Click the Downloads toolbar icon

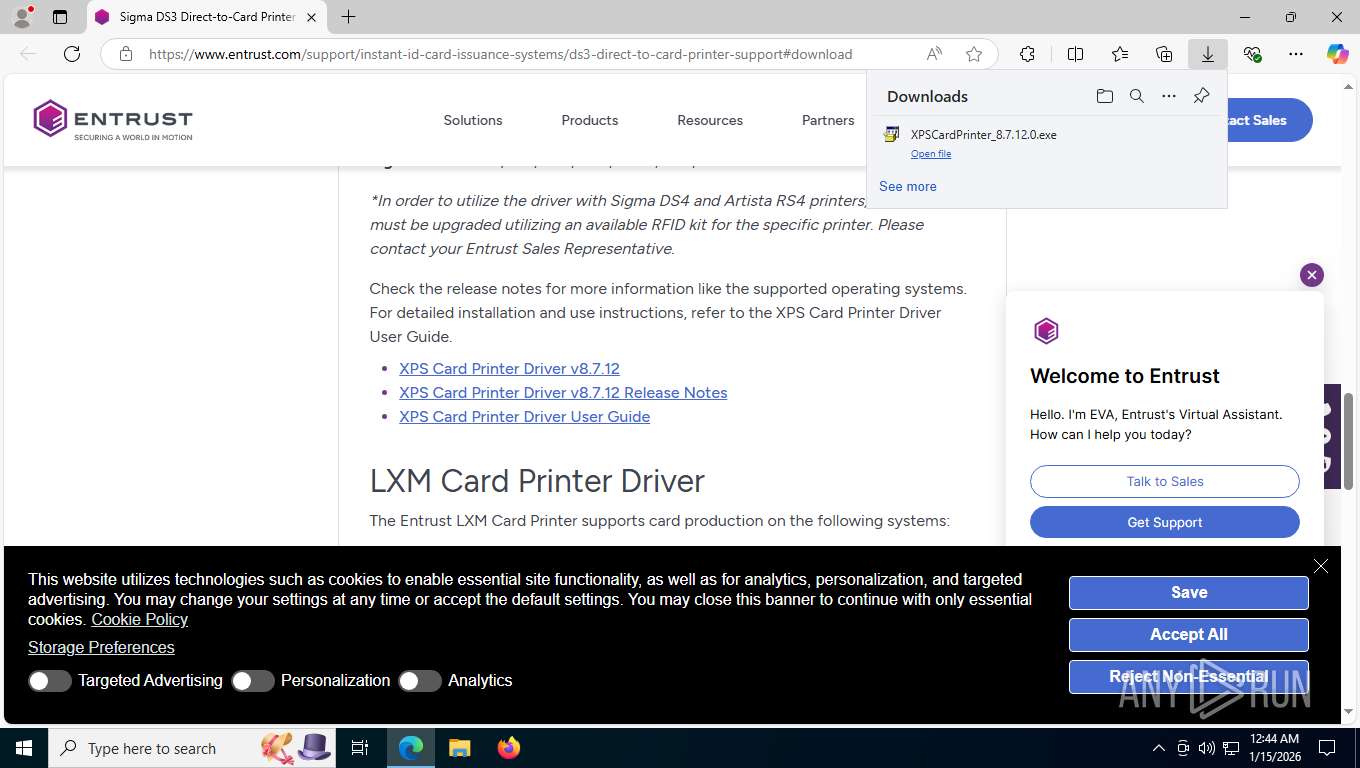click(1208, 54)
